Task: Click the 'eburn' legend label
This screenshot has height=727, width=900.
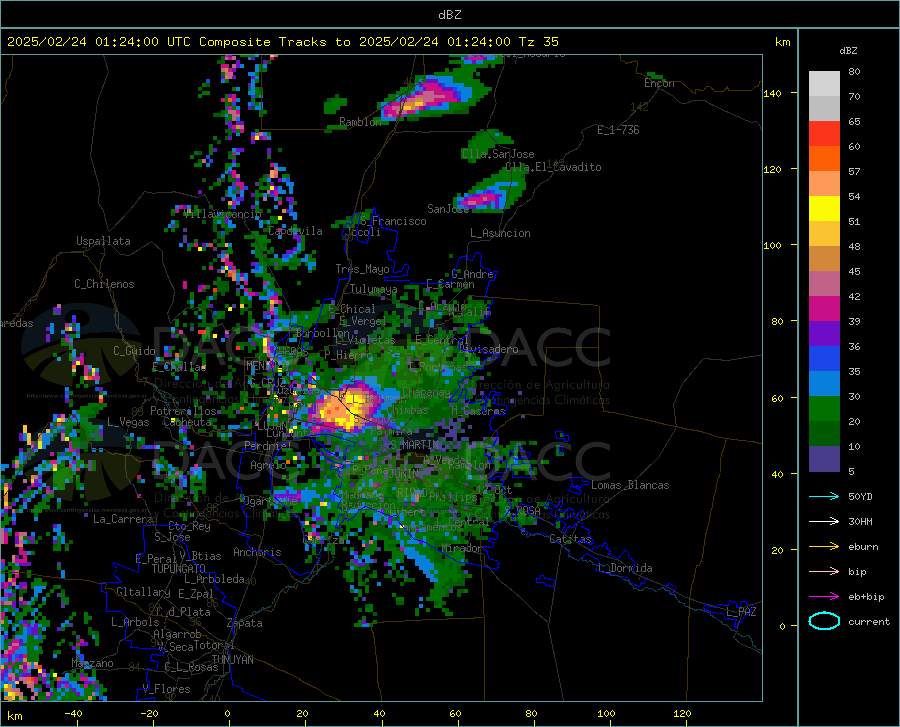Action: pos(863,546)
